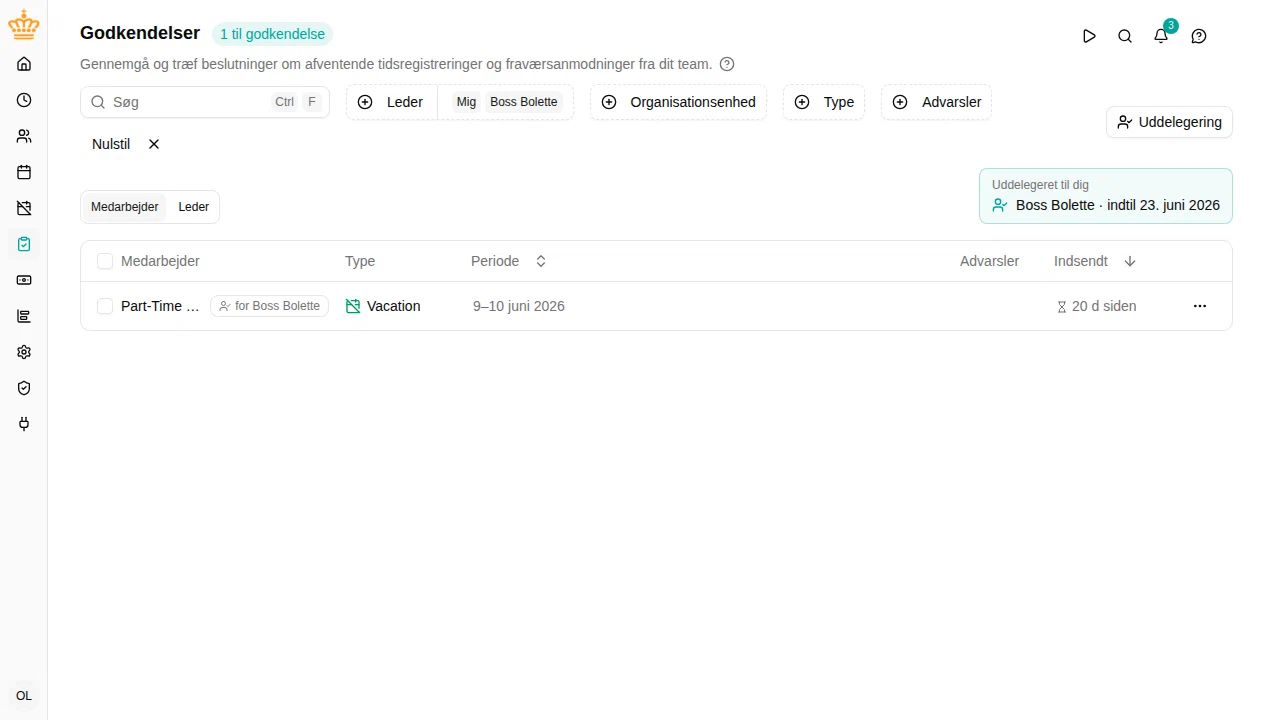Click the '1 til godkendelse' badge
Screen dimensions: 1280x720
click(272, 34)
